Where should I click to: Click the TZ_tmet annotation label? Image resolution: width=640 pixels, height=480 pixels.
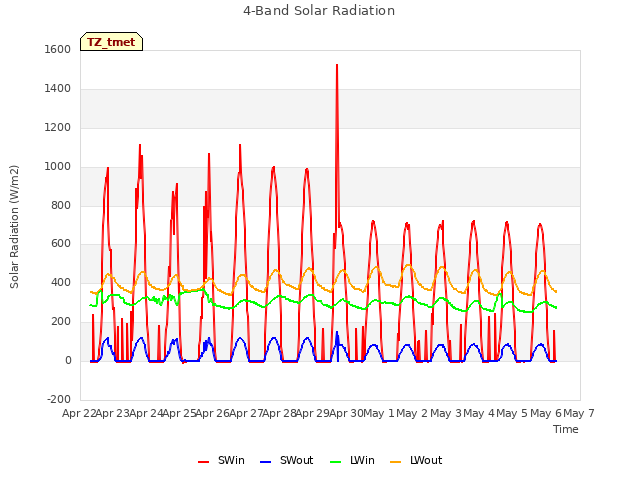pos(111,42)
